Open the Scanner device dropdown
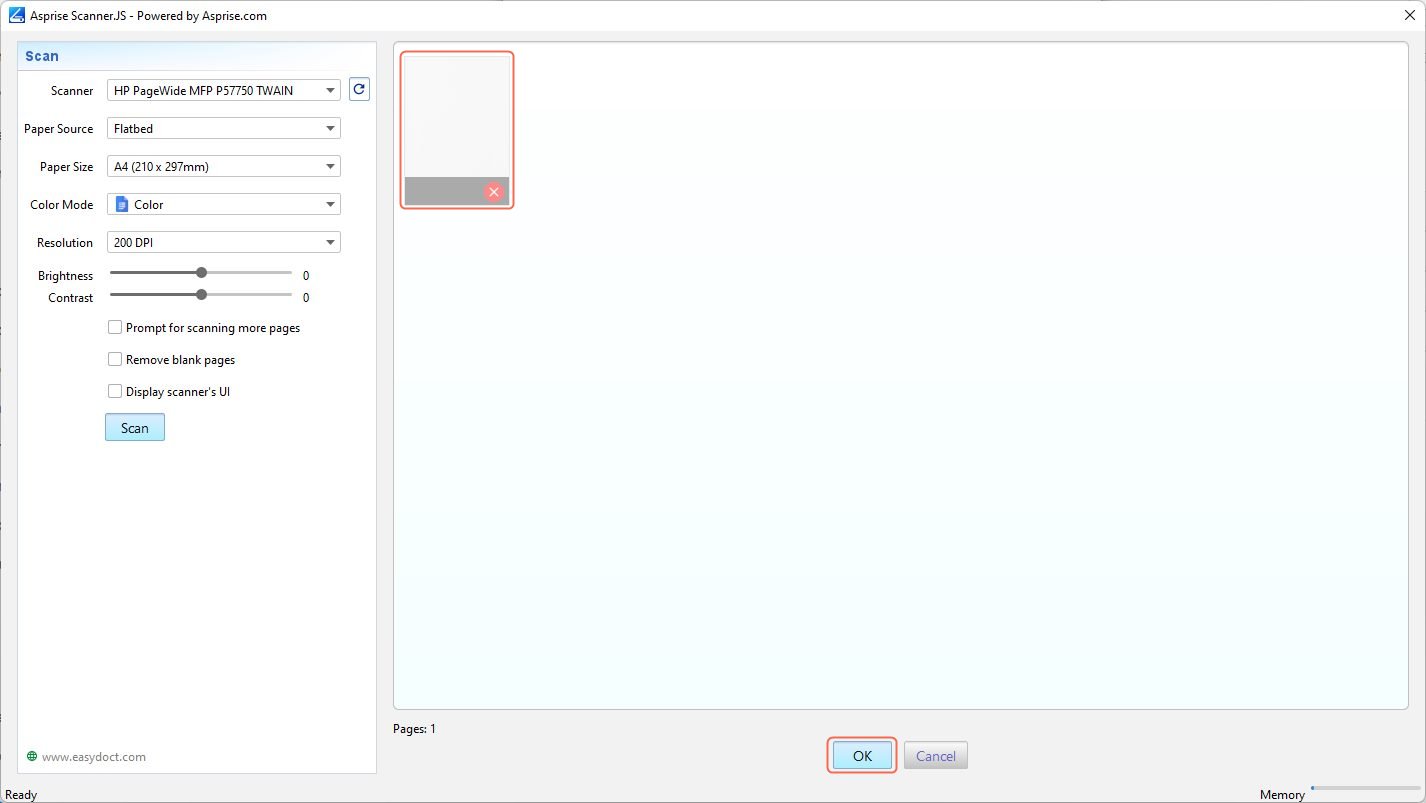 [223, 91]
